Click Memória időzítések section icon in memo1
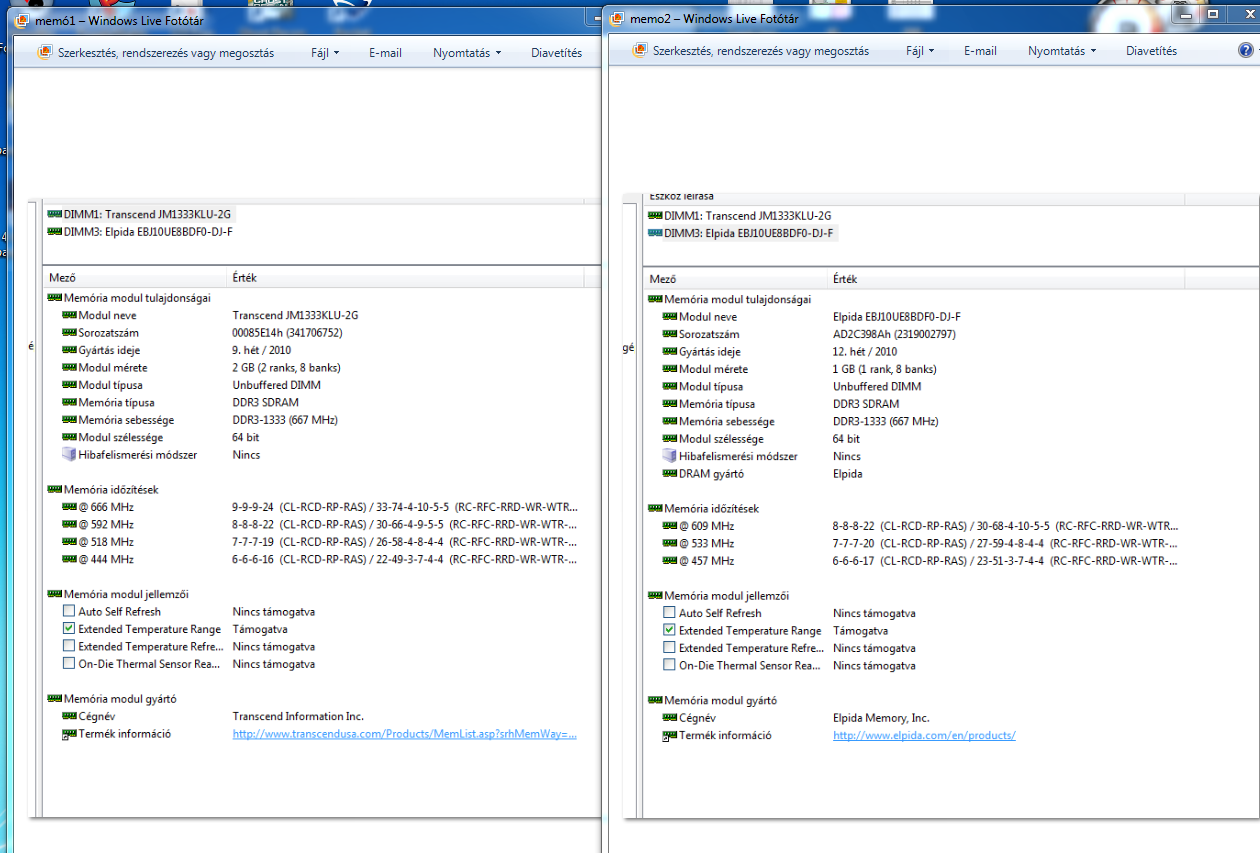This screenshot has width=1260, height=853. point(54,489)
